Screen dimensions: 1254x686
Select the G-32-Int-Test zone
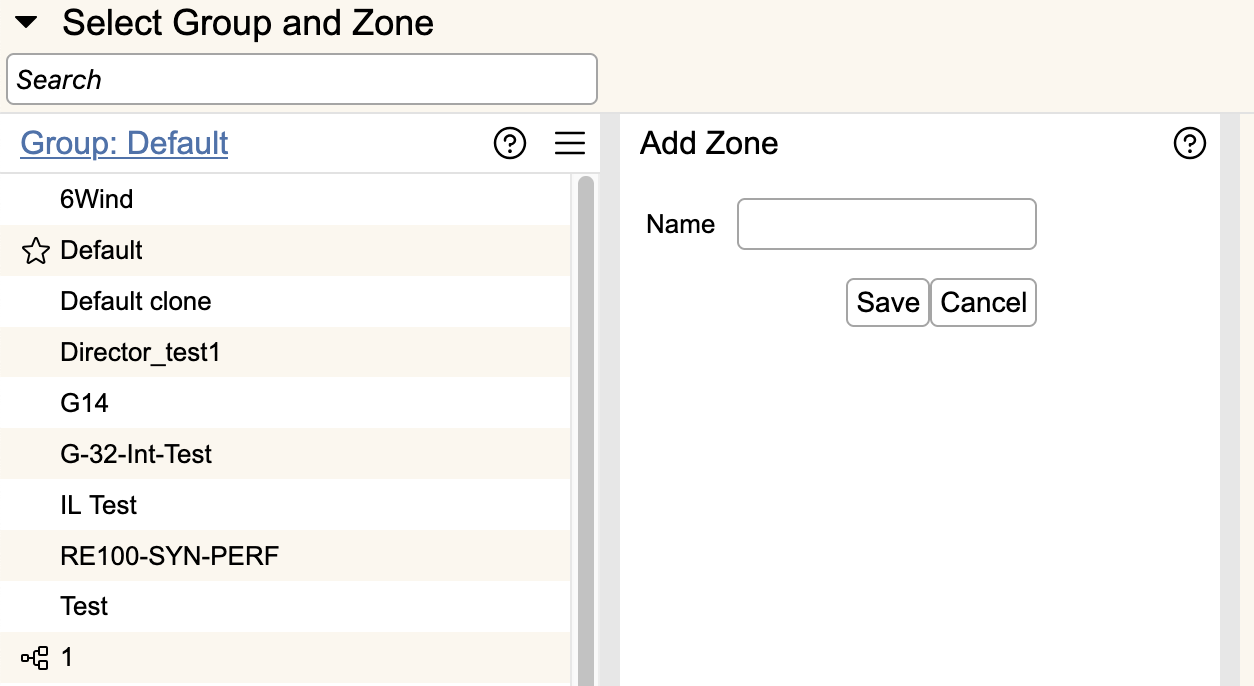click(x=285, y=454)
